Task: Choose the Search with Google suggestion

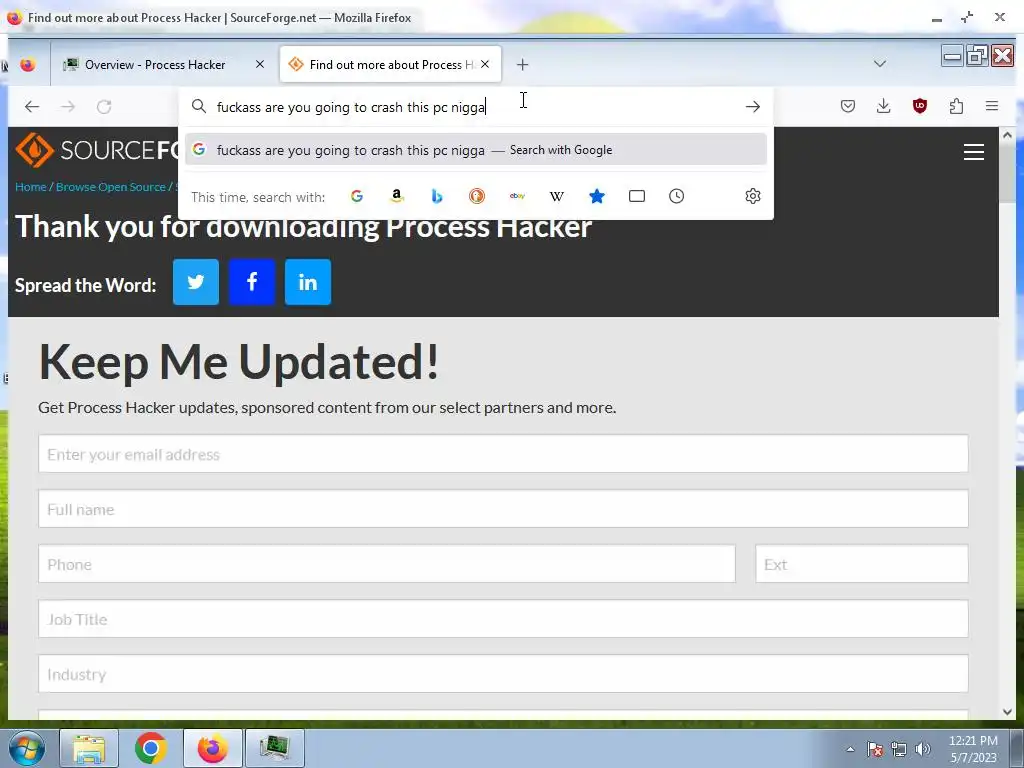Action: (475, 150)
